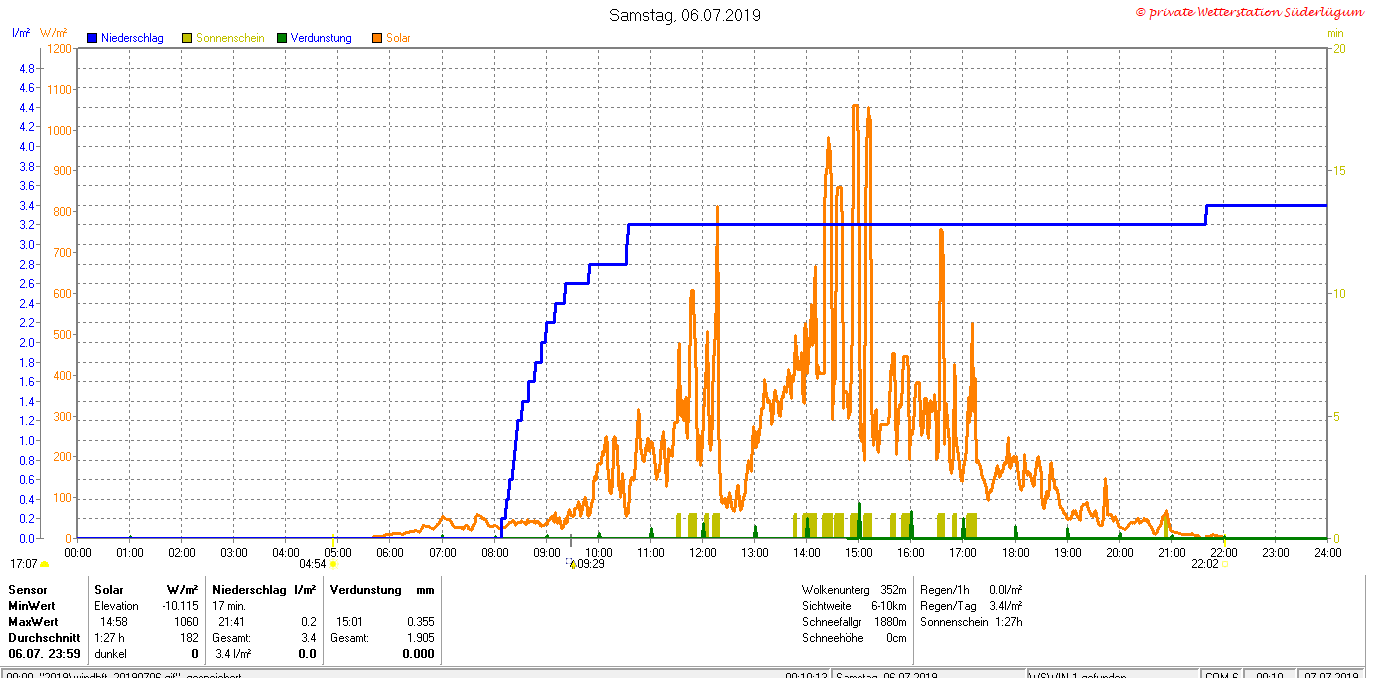The width and height of the screenshot is (1396, 678).
Task: Click the dunkel status text
Action: click(110, 654)
